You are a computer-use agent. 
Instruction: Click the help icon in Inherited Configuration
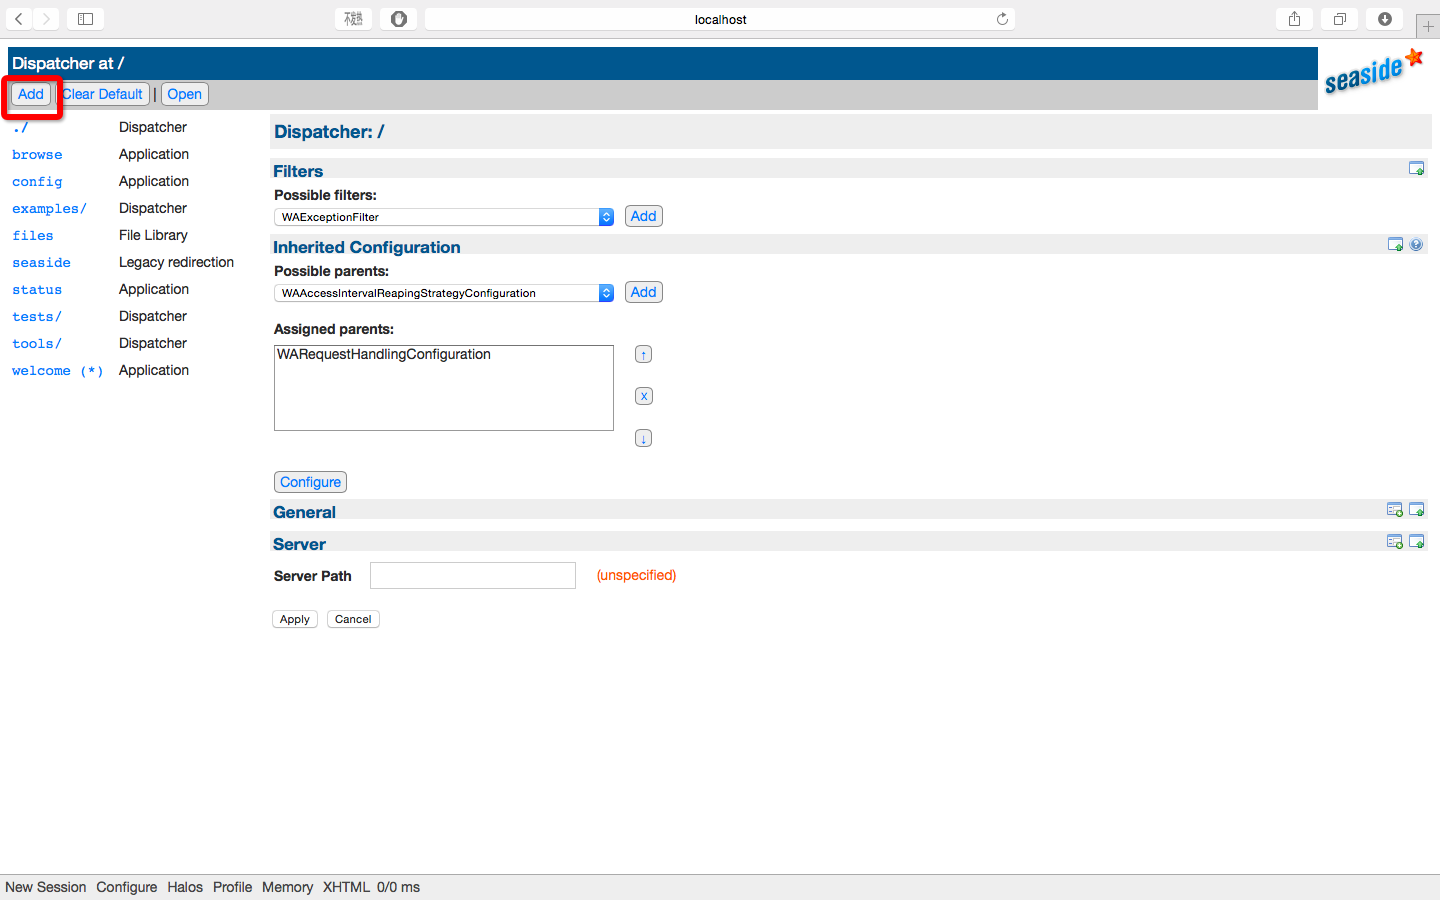[x=1416, y=245]
